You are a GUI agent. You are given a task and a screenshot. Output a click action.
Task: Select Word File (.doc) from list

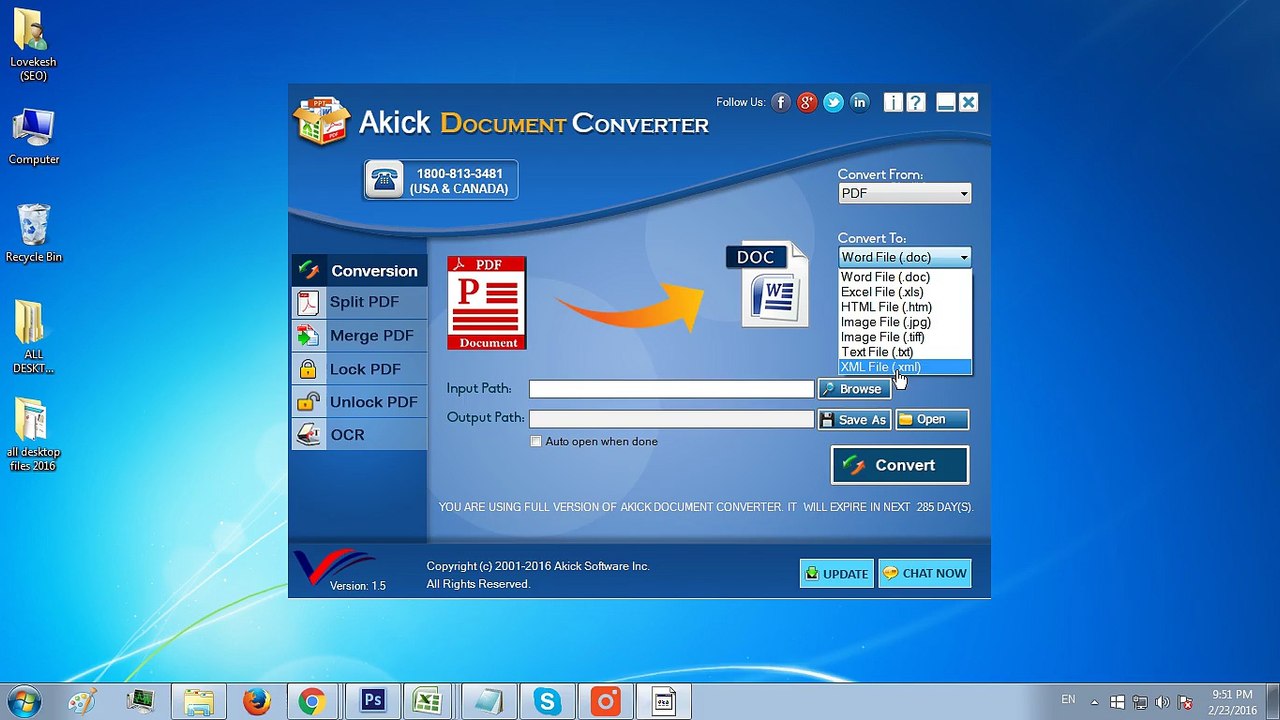pos(904,277)
